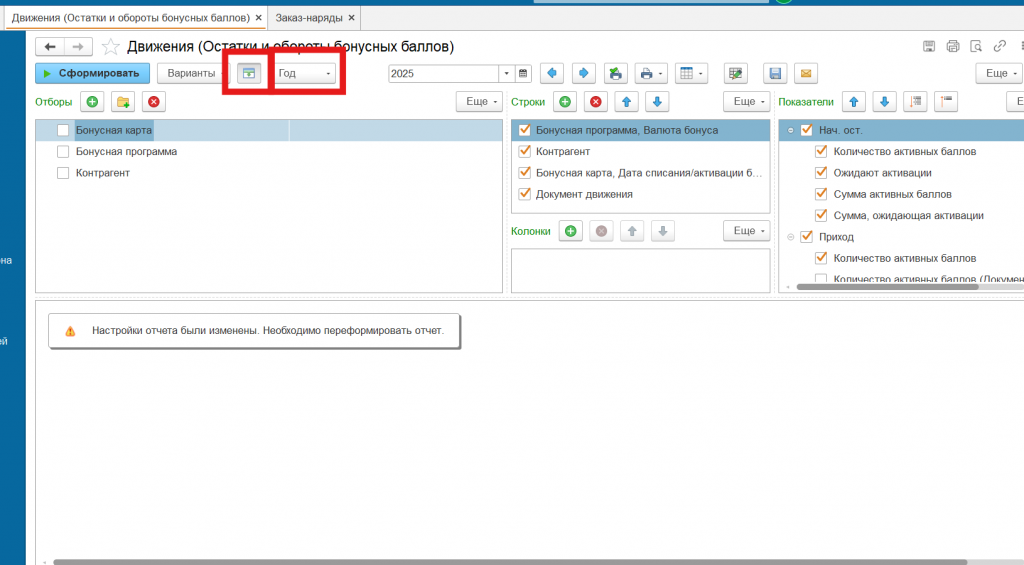Send report by email envelope icon
Image resolution: width=1024 pixels, height=565 pixels.
(x=805, y=73)
